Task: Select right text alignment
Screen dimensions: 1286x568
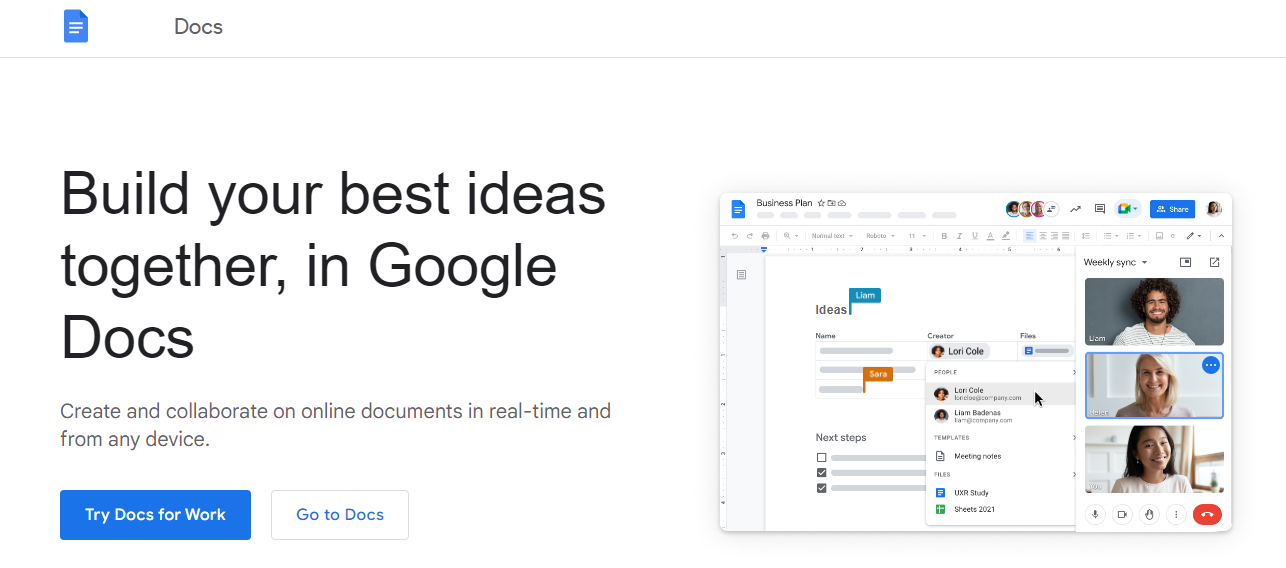Action: [1054, 236]
